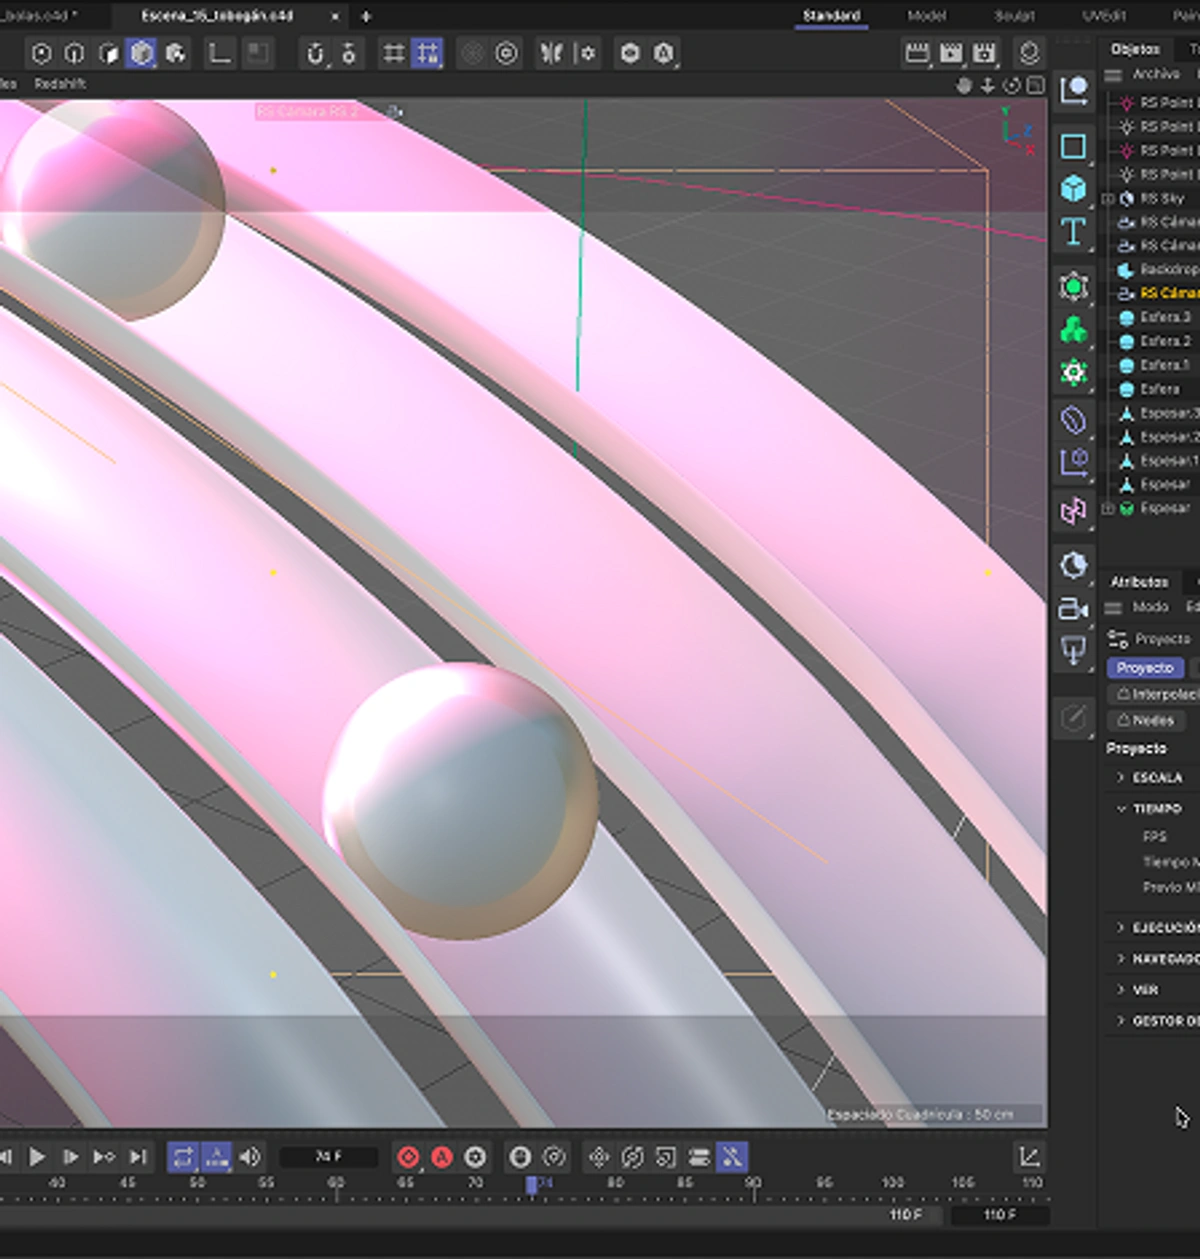1200x1259 pixels.
Task: Click the Text spline tool icon
Action: [x=1073, y=232]
